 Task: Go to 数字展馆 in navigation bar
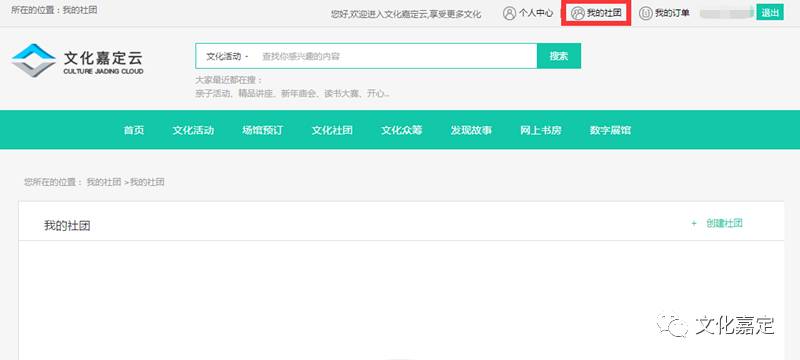[x=610, y=130]
